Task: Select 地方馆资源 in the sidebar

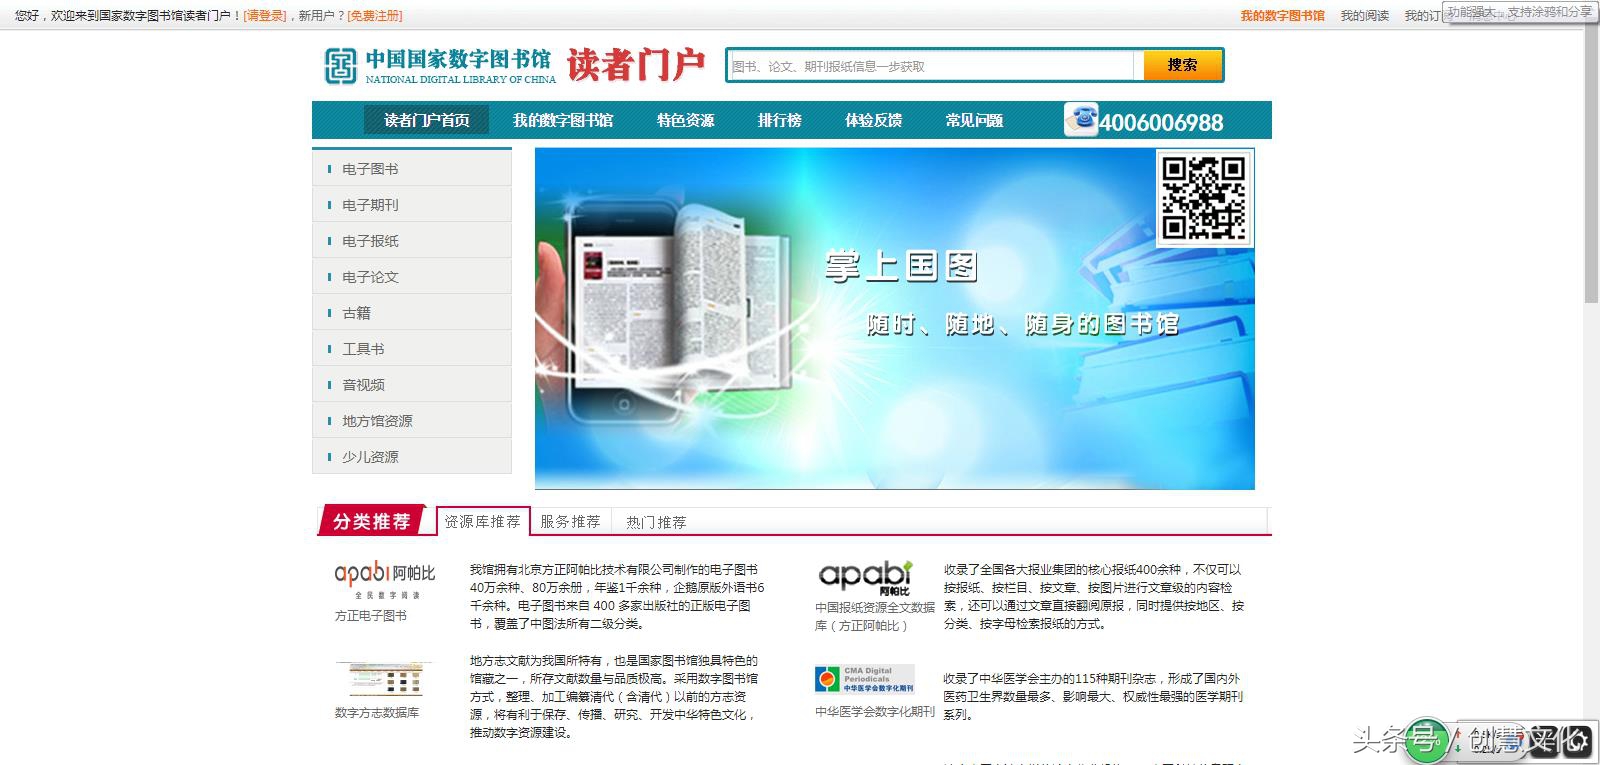Action: tap(412, 421)
